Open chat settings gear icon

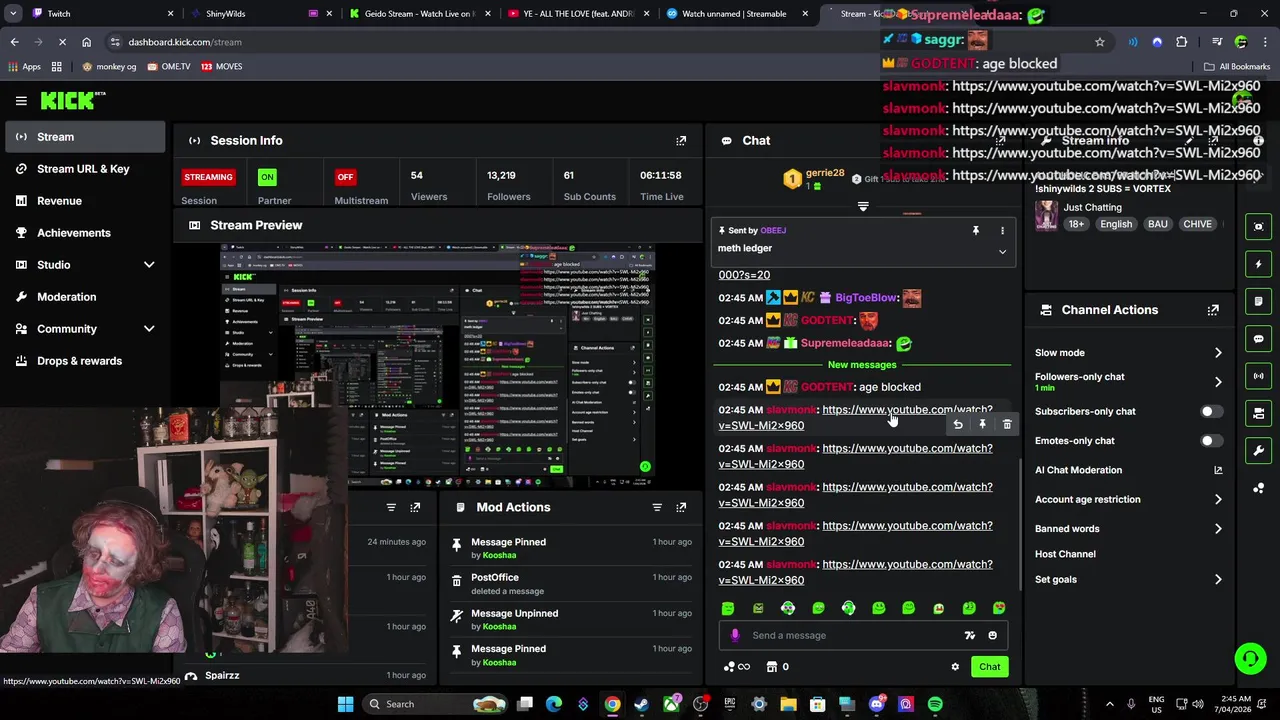[955, 667]
